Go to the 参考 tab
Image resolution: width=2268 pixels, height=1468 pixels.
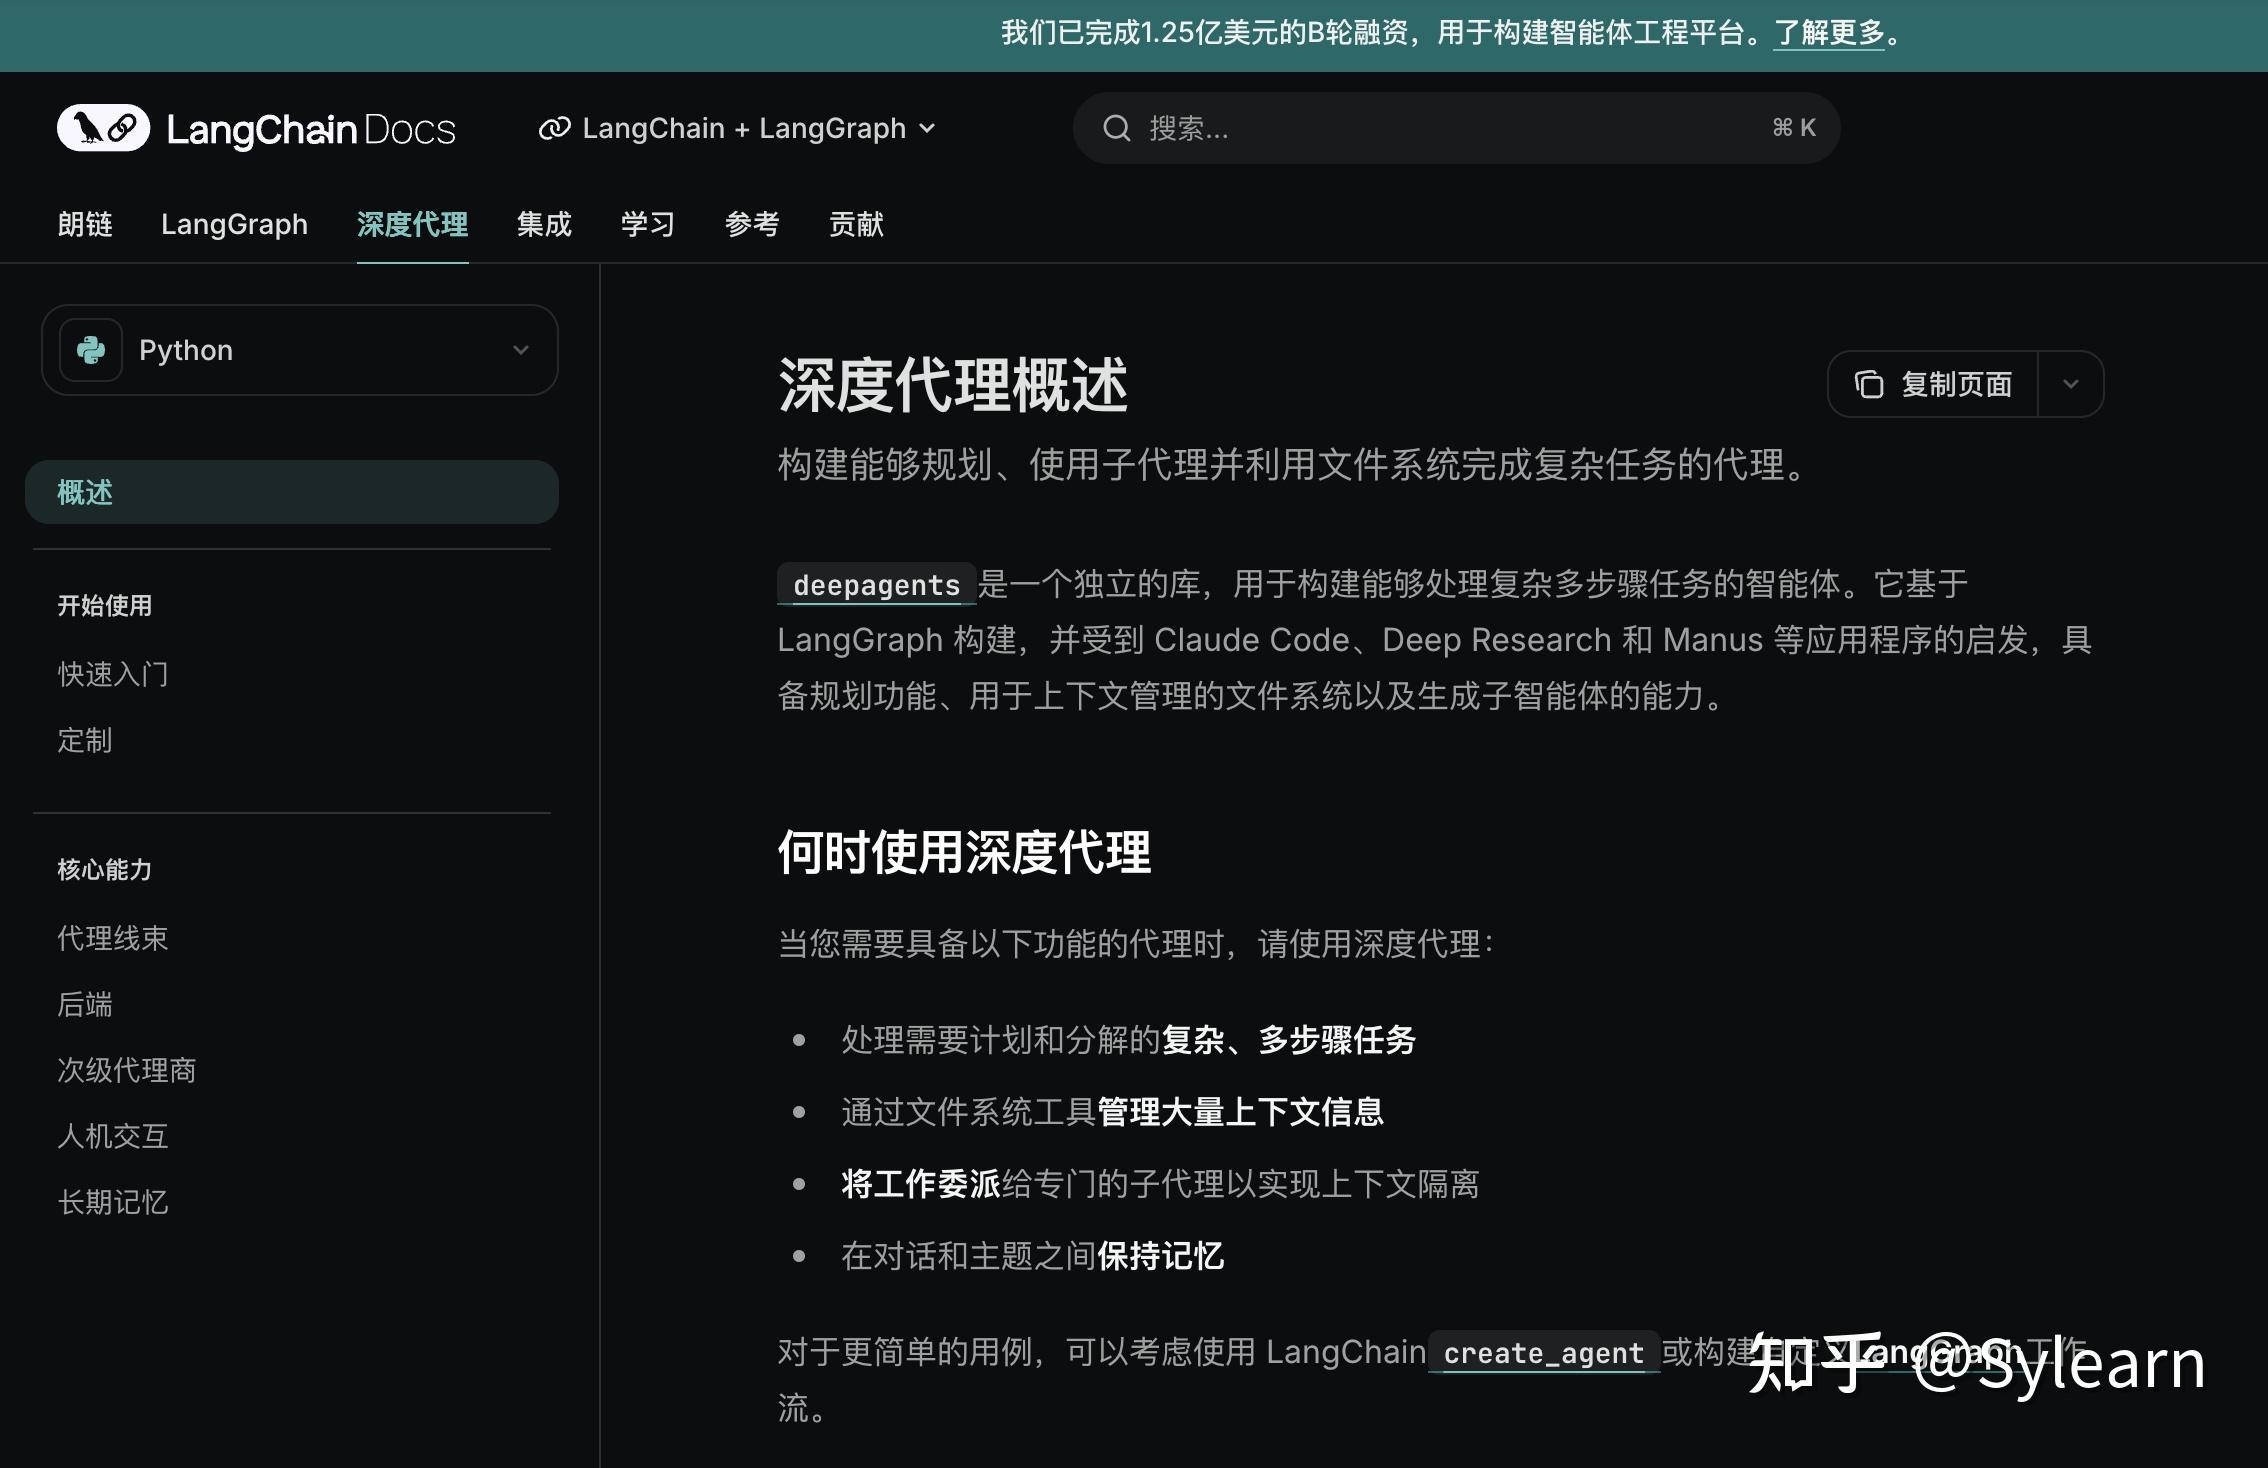click(752, 224)
